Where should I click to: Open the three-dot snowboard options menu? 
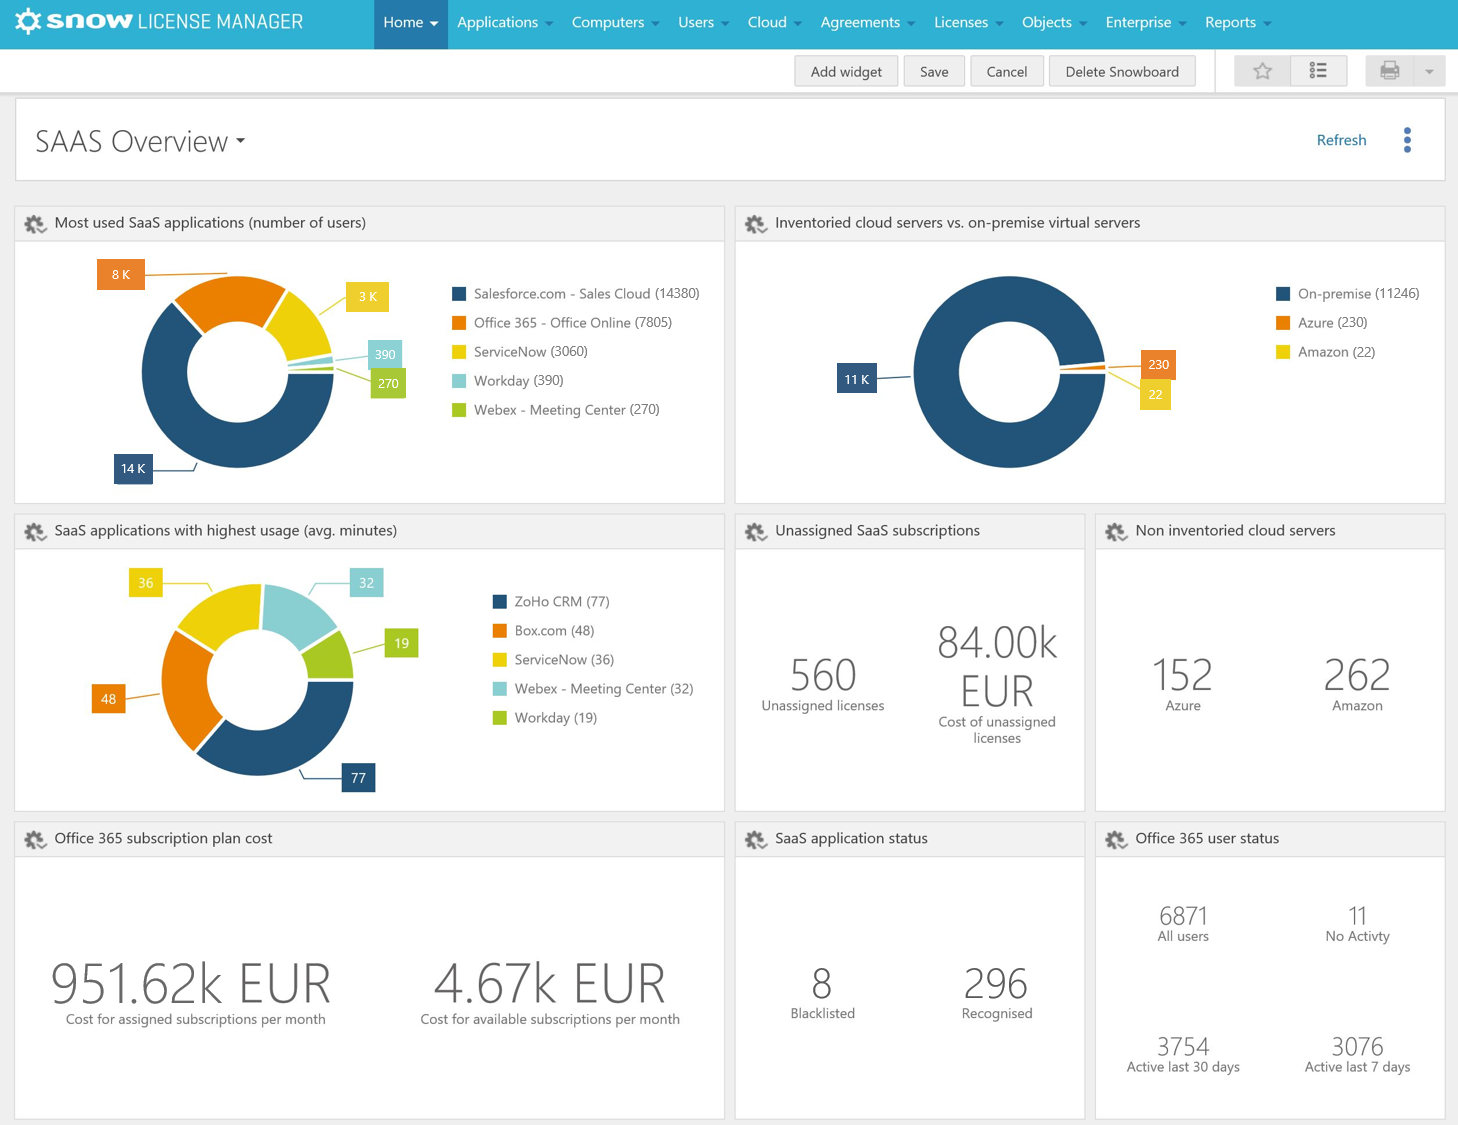coord(1407,140)
